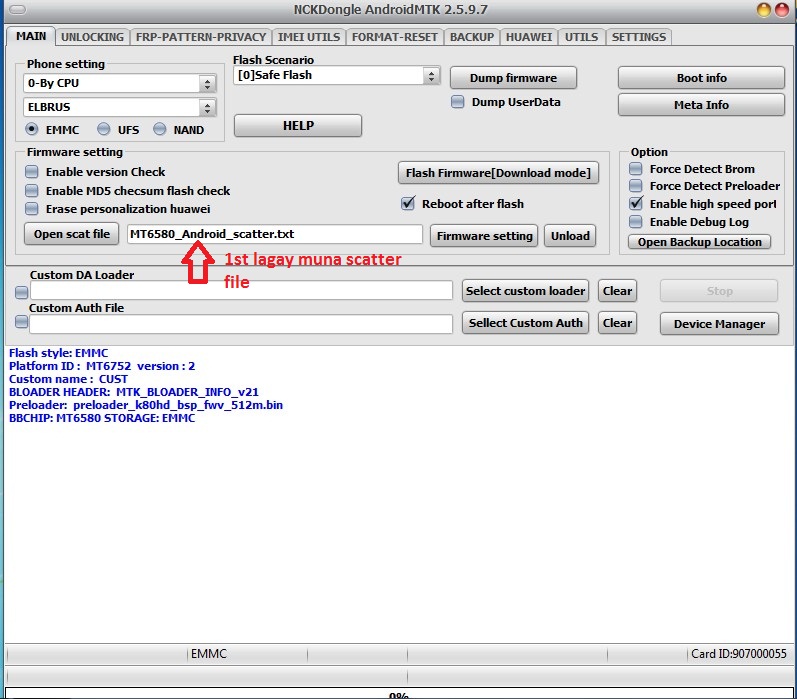Image resolution: width=797 pixels, height=699 pixels.
Task: Open Backup Location button
Action: [699, 242]
